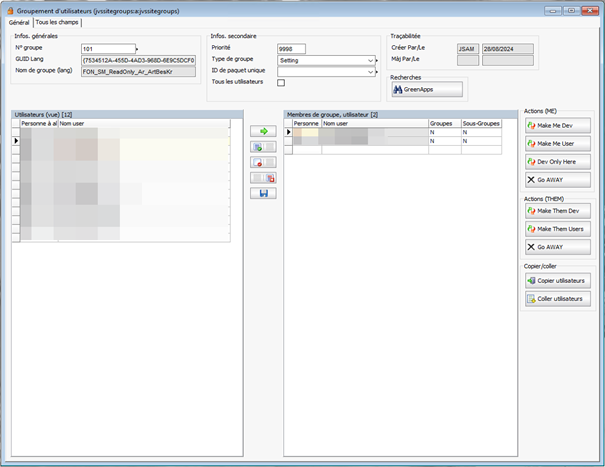Click Copier utilisateurs button
This screenshot has width=605, height=467.
click(x=557, y=280)
